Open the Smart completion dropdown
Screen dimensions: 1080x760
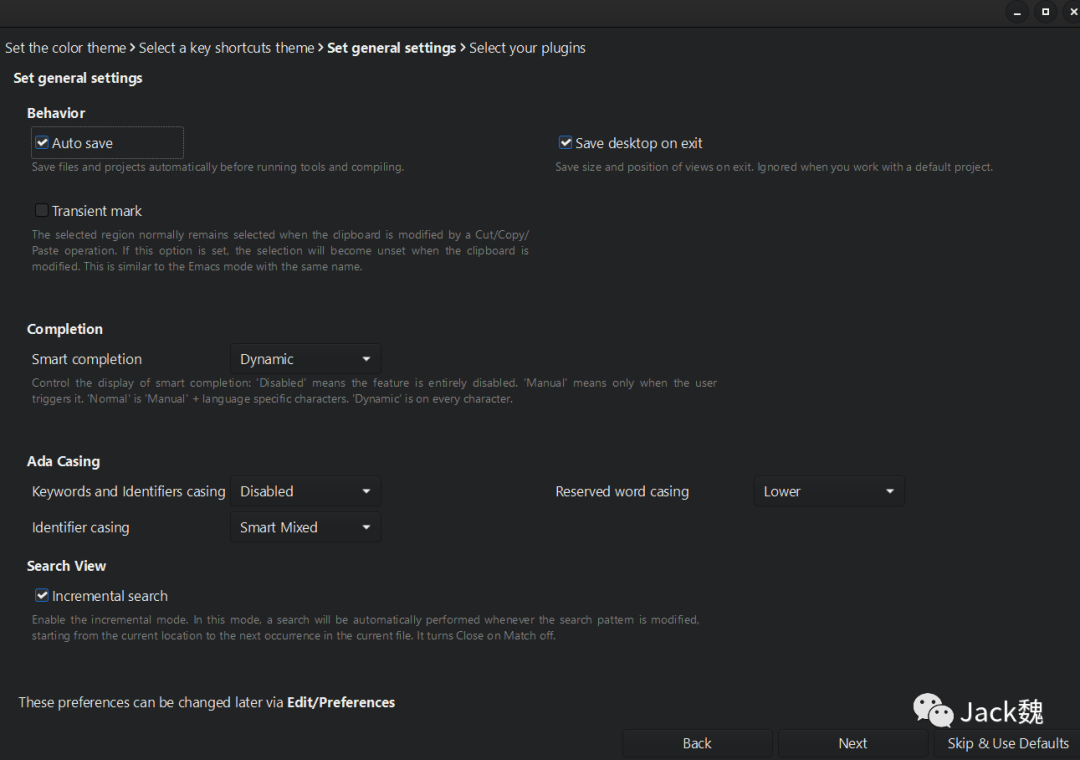(x=305, y=359)
